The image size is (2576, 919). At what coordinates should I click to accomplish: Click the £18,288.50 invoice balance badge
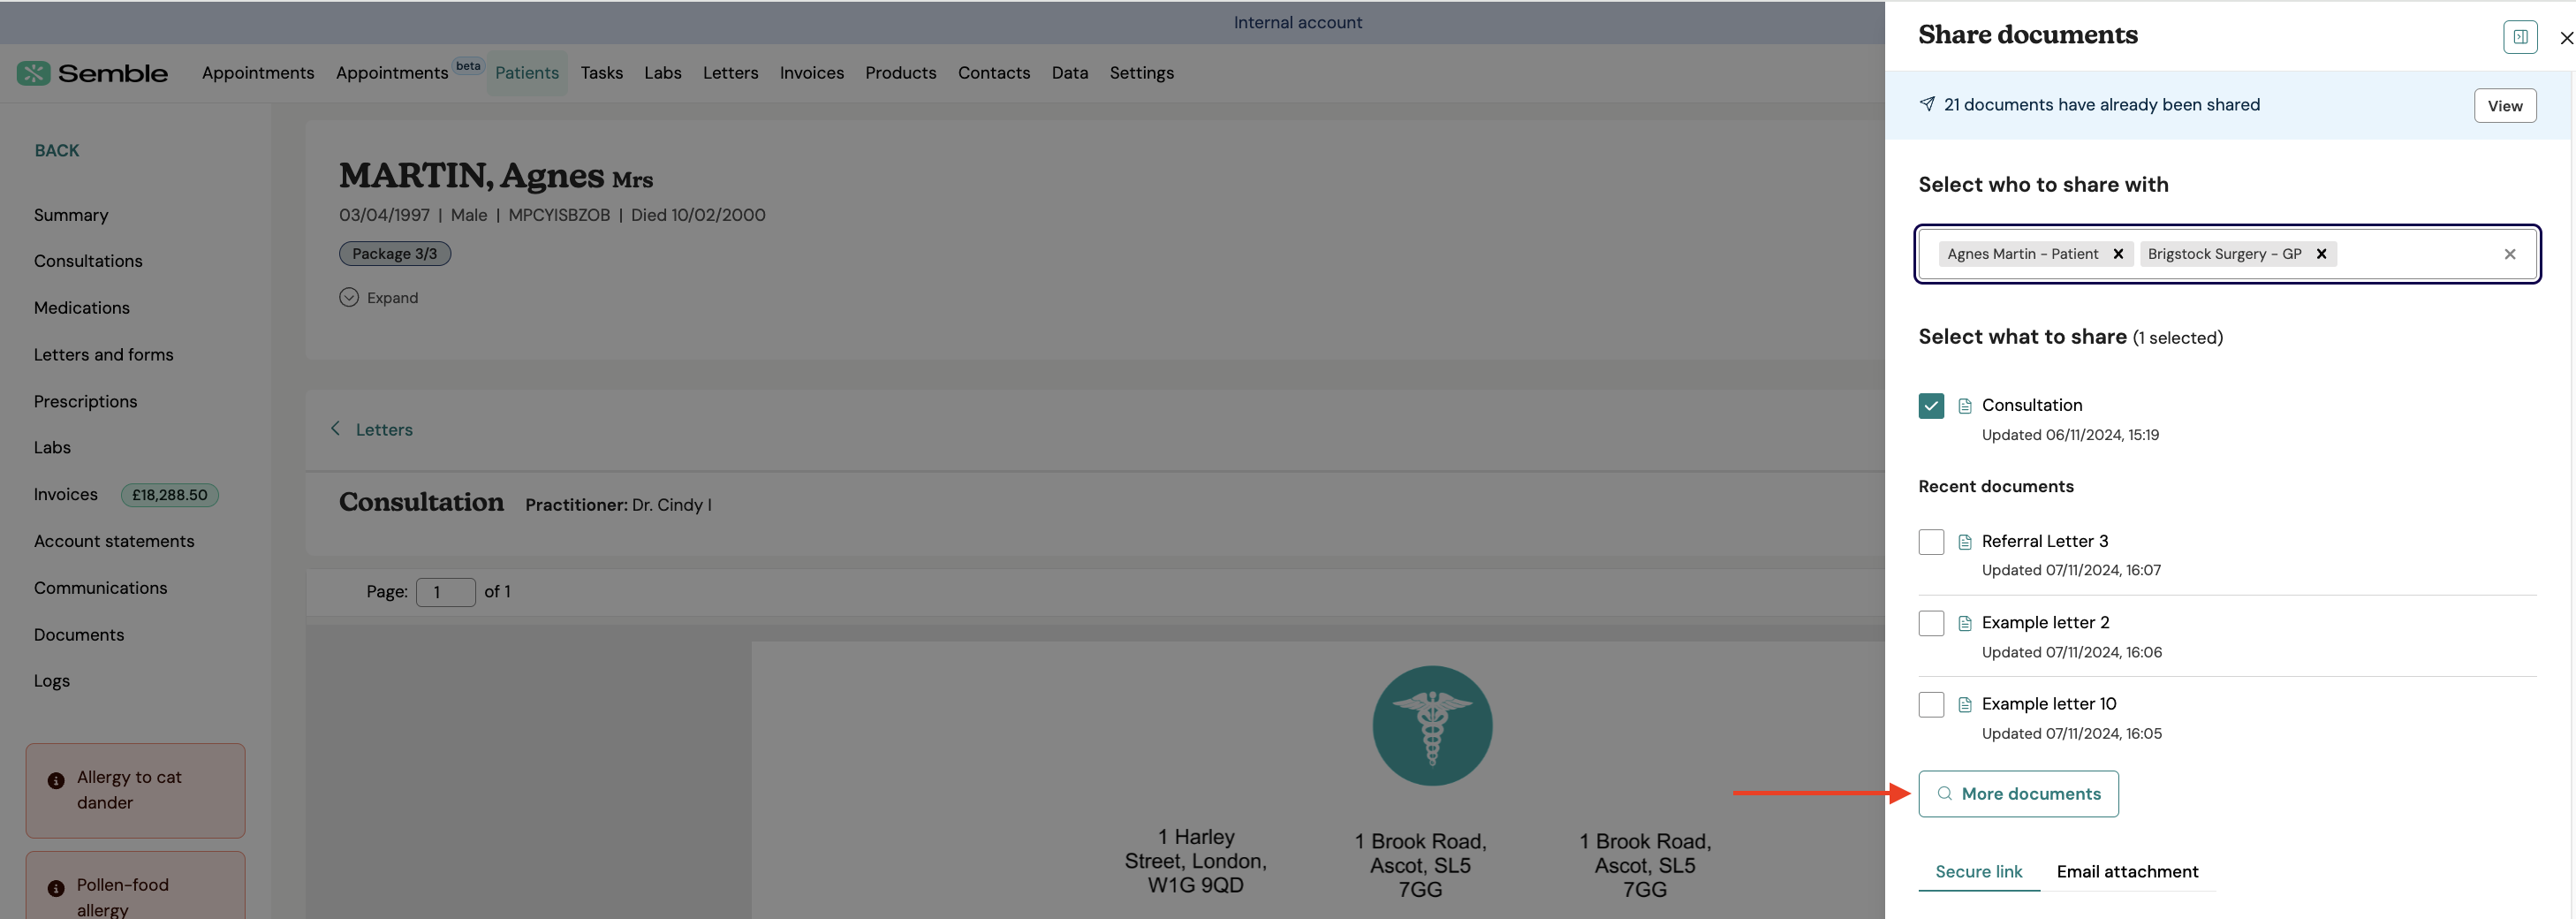coord(170,495)
